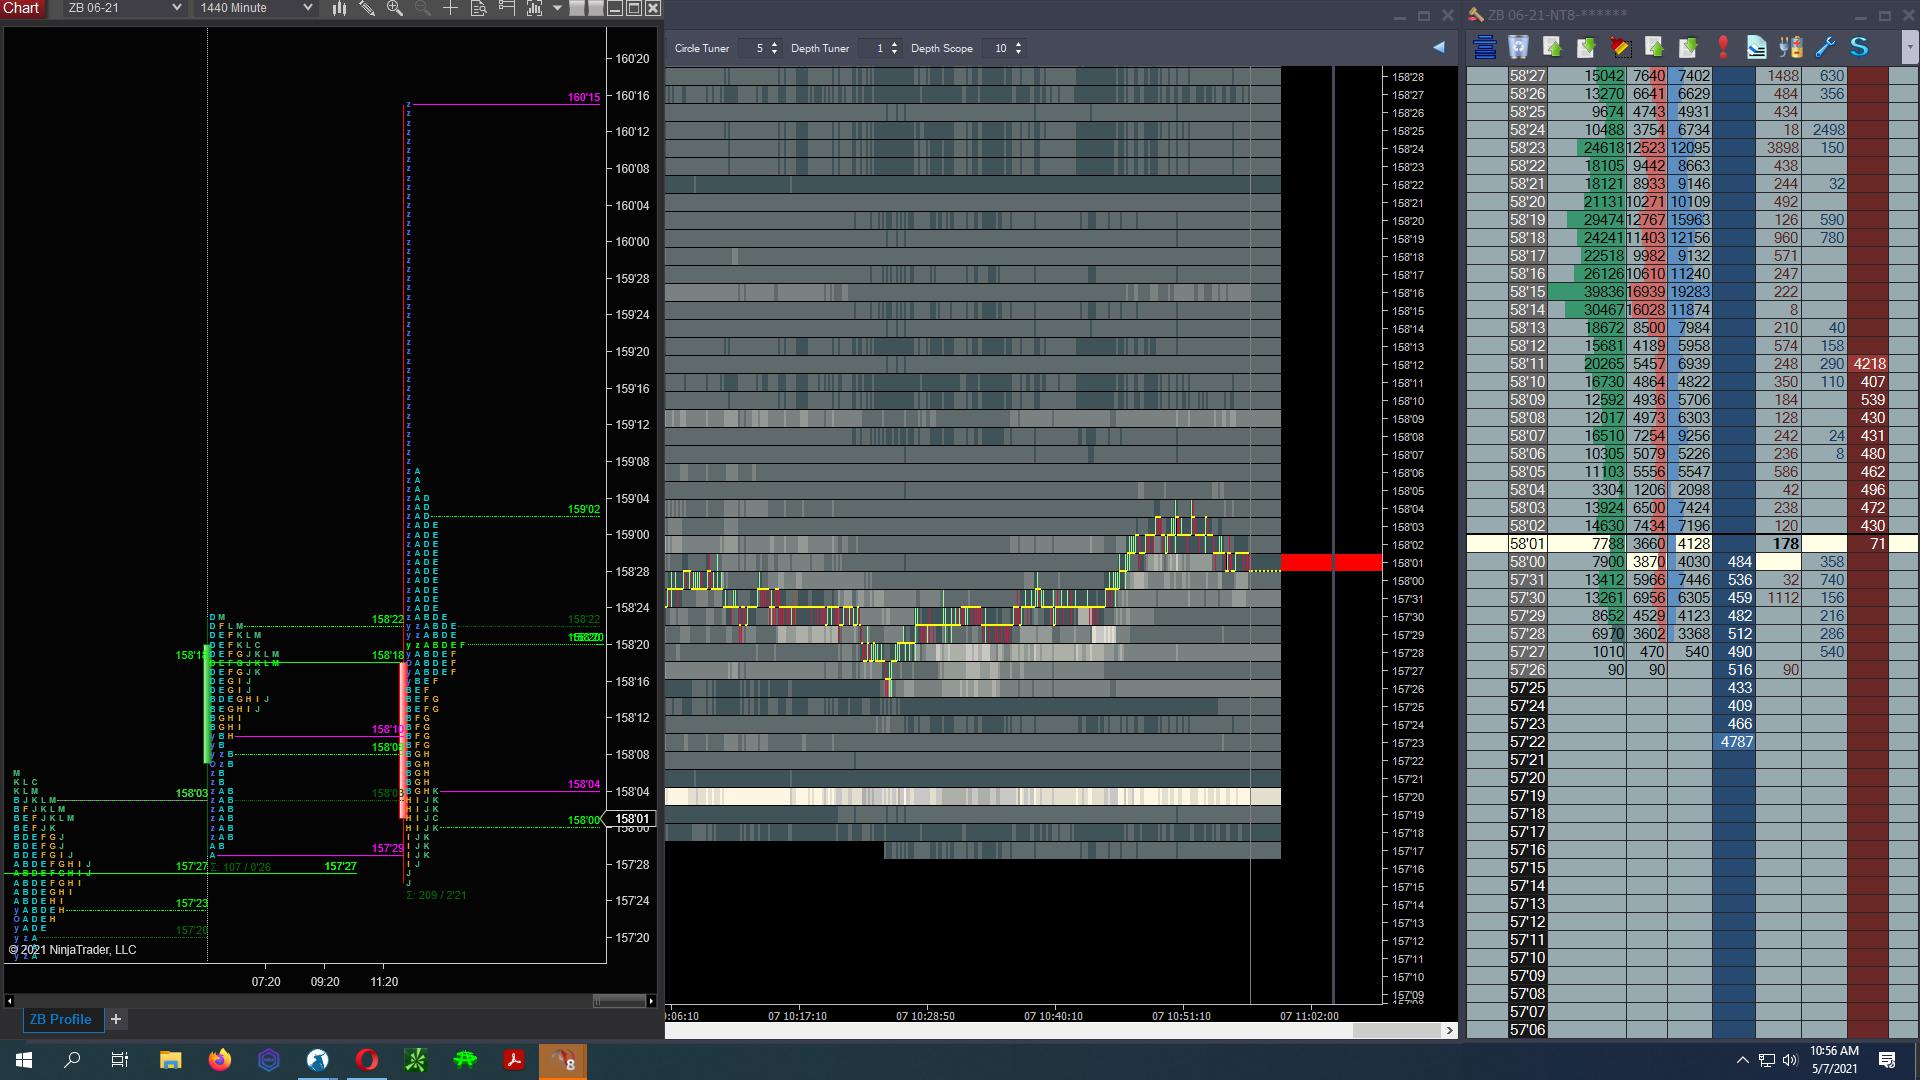Open the data box icon
Viewport: 1920px width, 1080px height.
[479, 8]
